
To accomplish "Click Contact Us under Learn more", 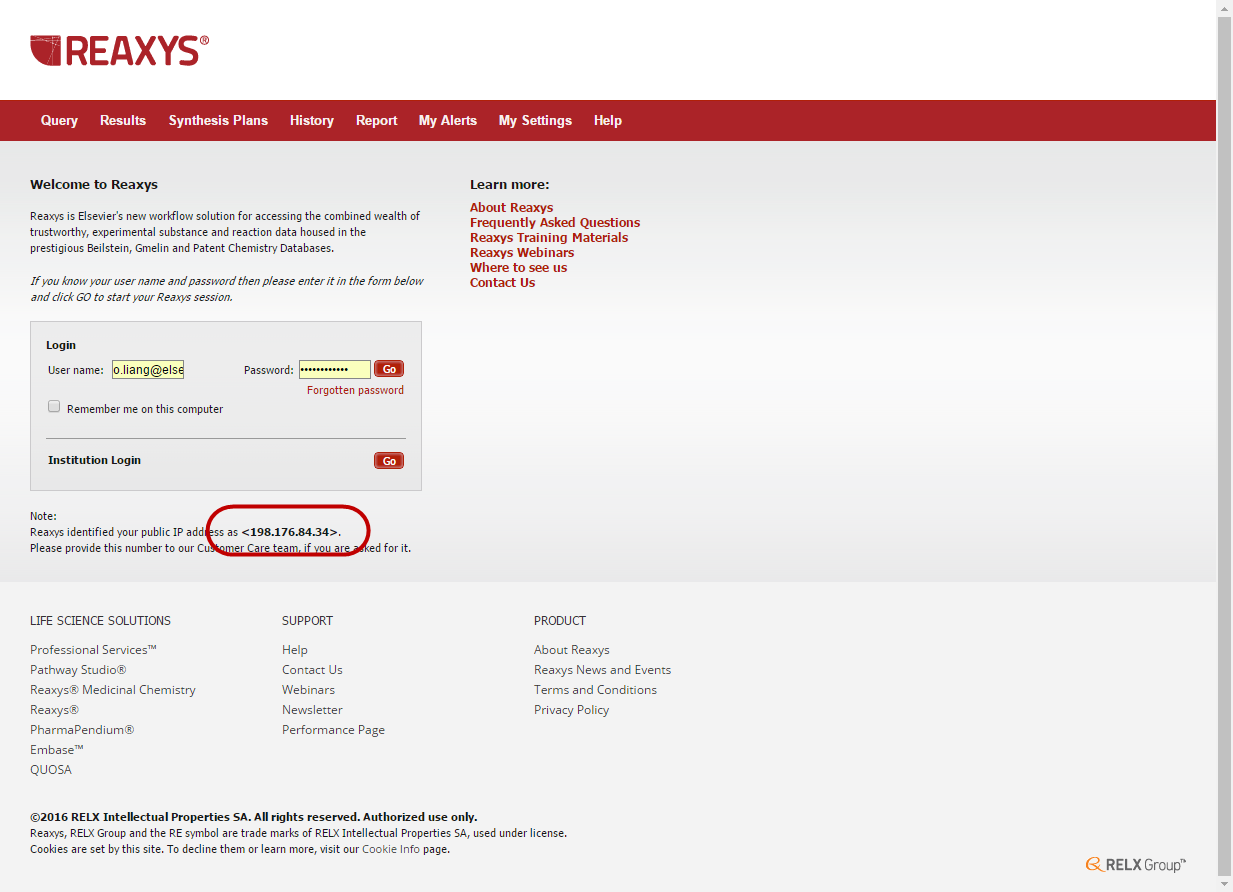I will click(502, 283).
